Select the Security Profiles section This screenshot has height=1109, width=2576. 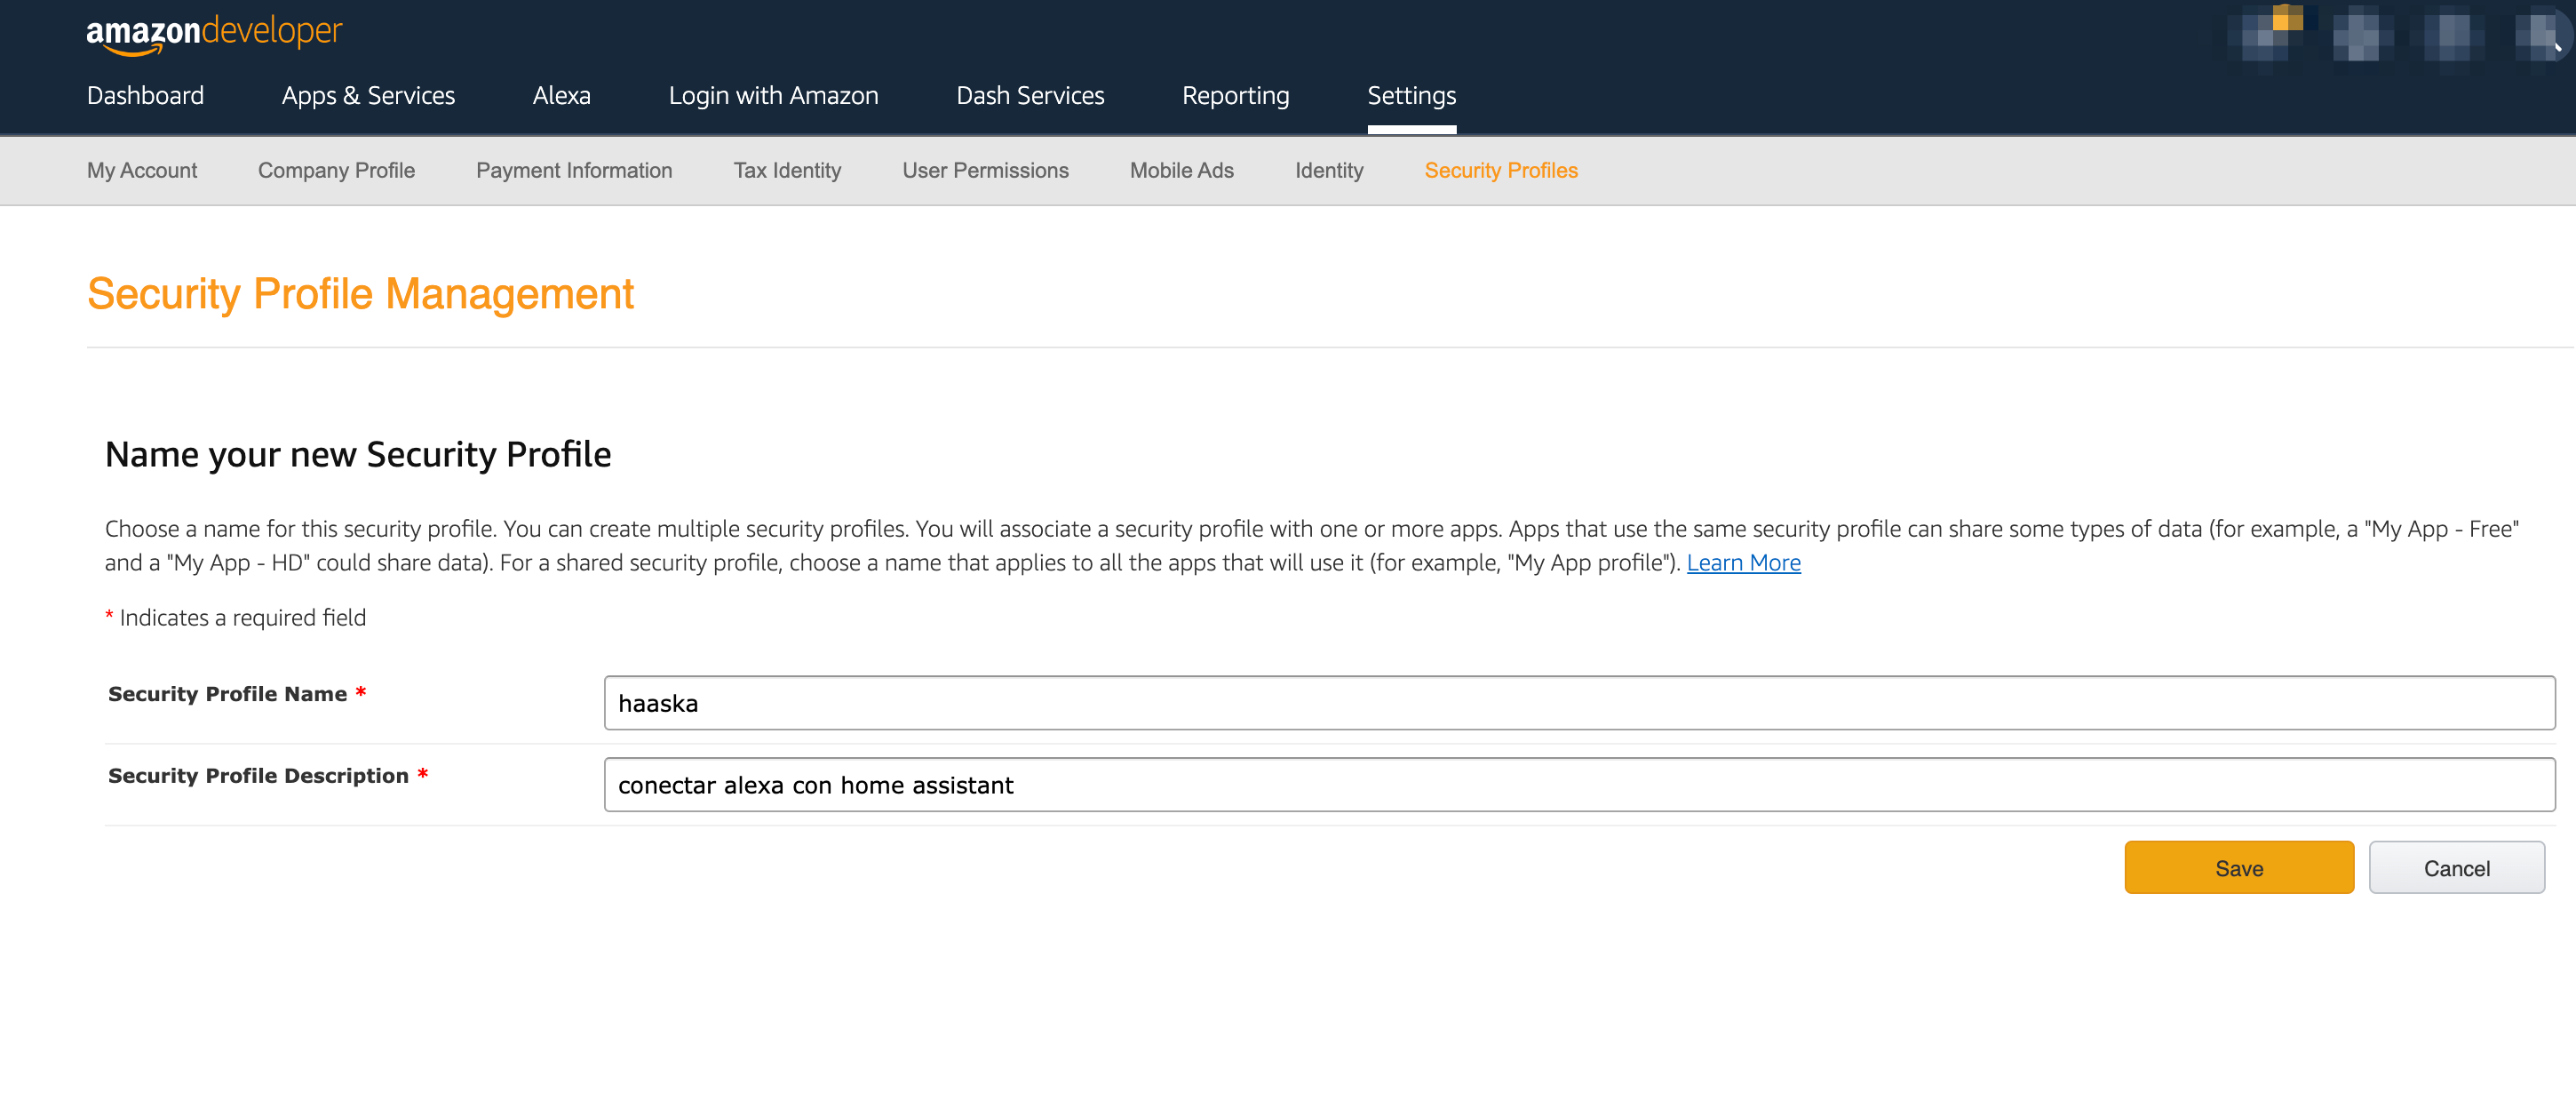point(1500,170)
